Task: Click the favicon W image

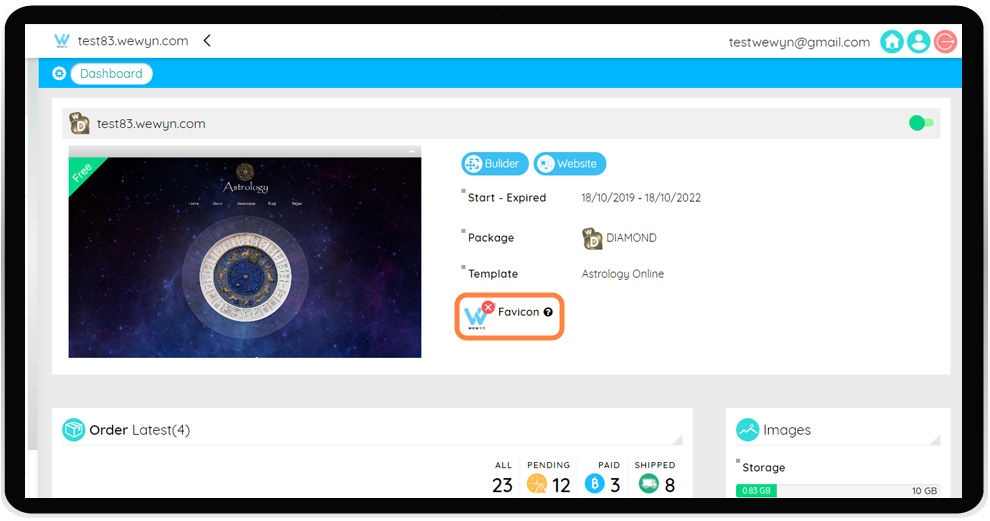Action: [475, 317]
